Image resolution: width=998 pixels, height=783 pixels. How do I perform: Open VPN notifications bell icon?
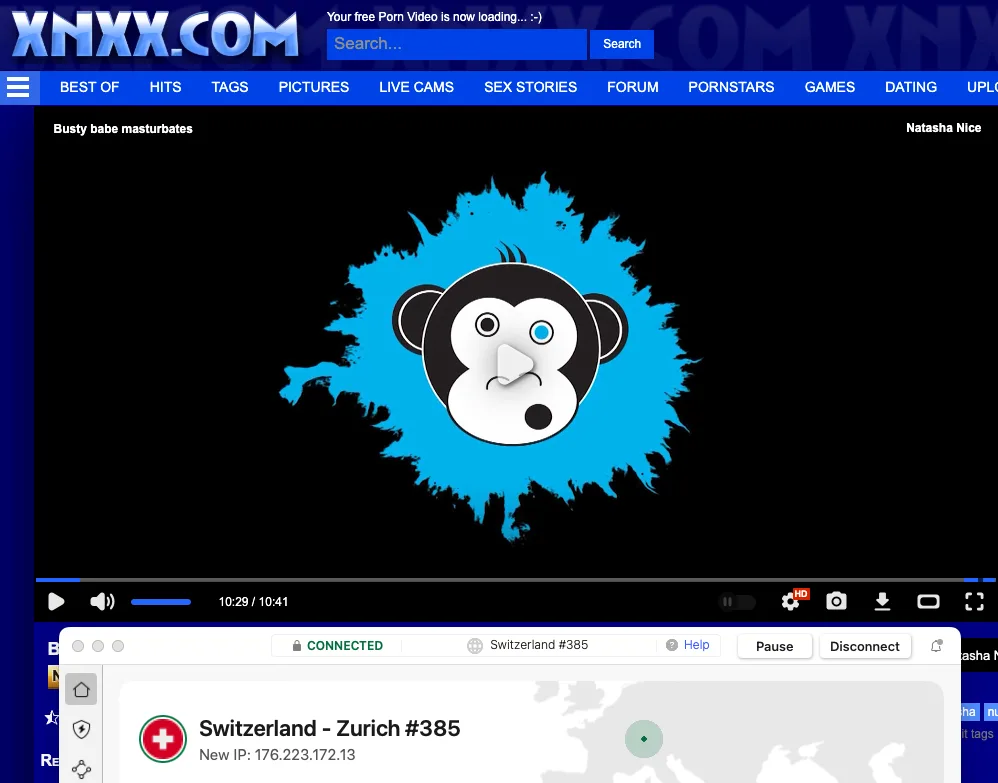point(936,645)
